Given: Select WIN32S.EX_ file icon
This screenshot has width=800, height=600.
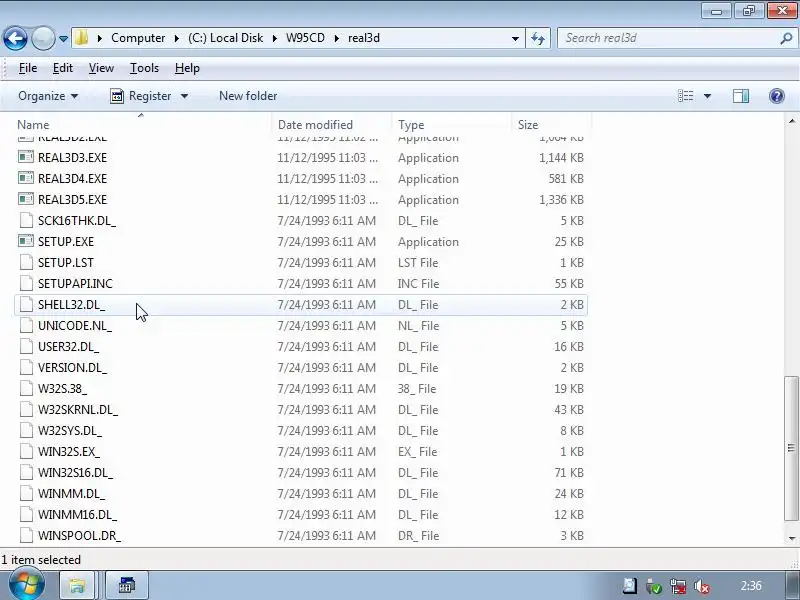Looking at the screenshot, I should pos(26,451).
